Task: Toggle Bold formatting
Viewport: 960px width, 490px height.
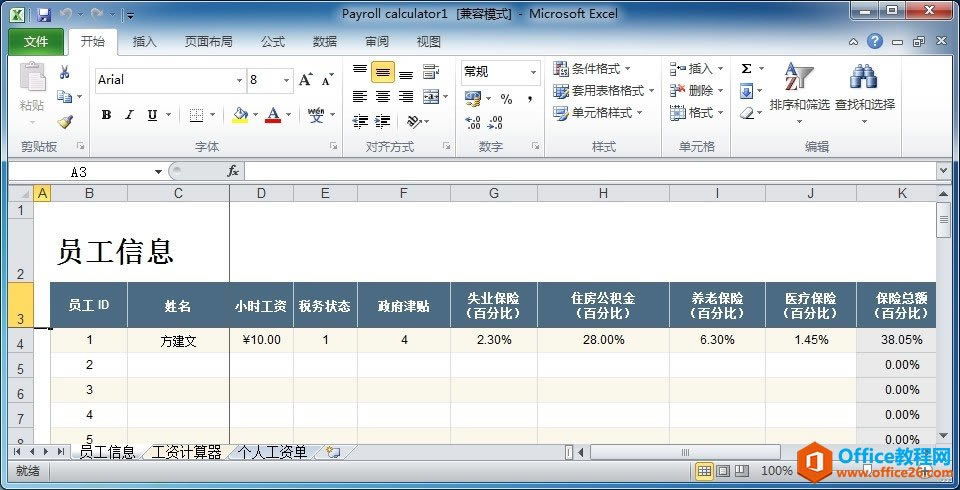Action: coord(107,115)
